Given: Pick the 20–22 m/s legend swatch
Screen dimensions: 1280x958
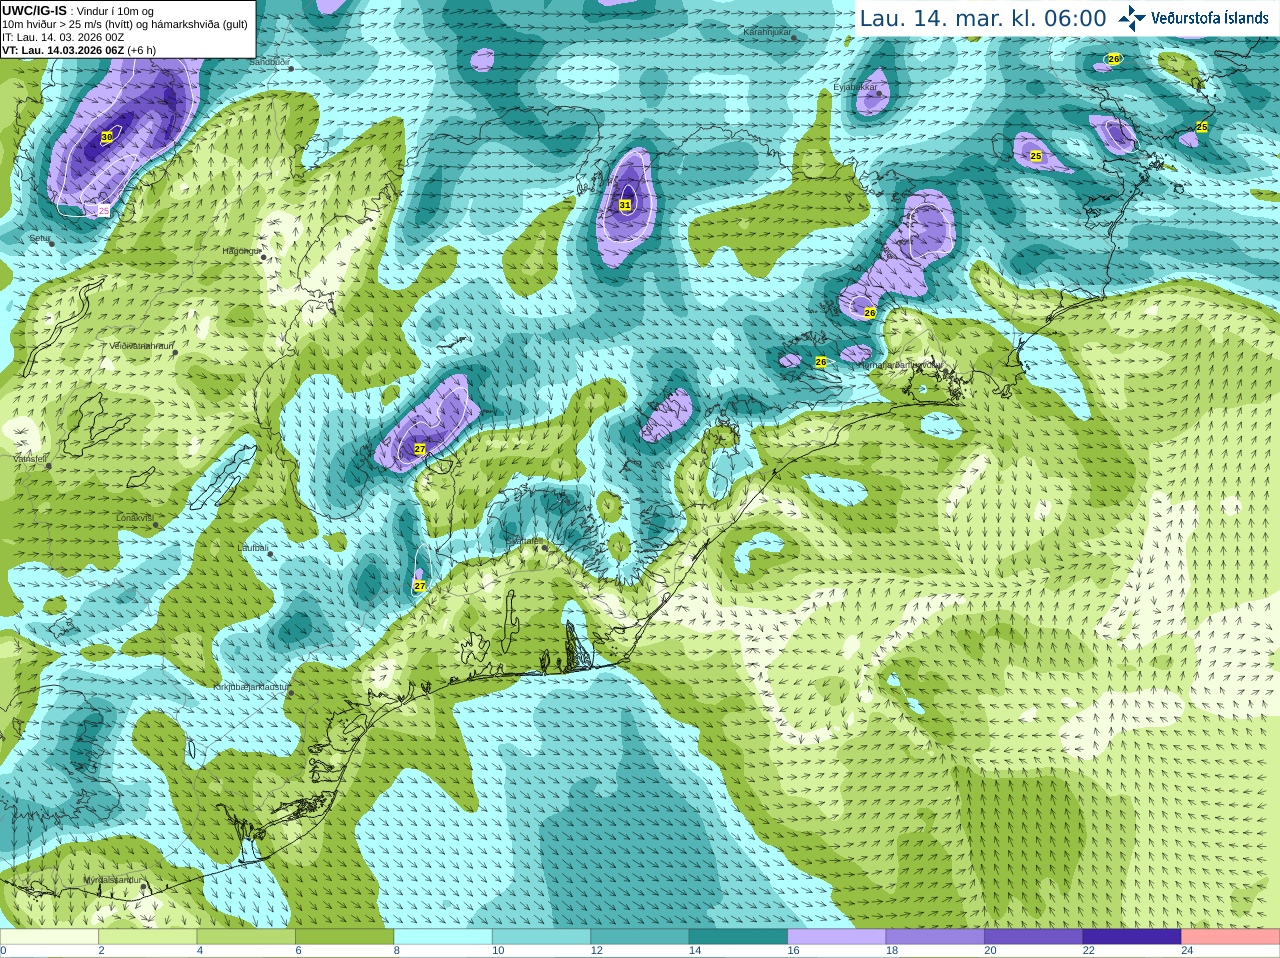Looking at the screenshot, I should click(x=1034, y=937).
